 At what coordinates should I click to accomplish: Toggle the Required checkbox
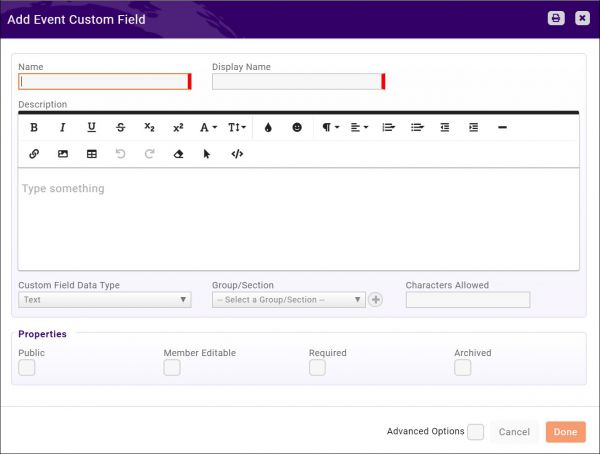click(317, 368)
